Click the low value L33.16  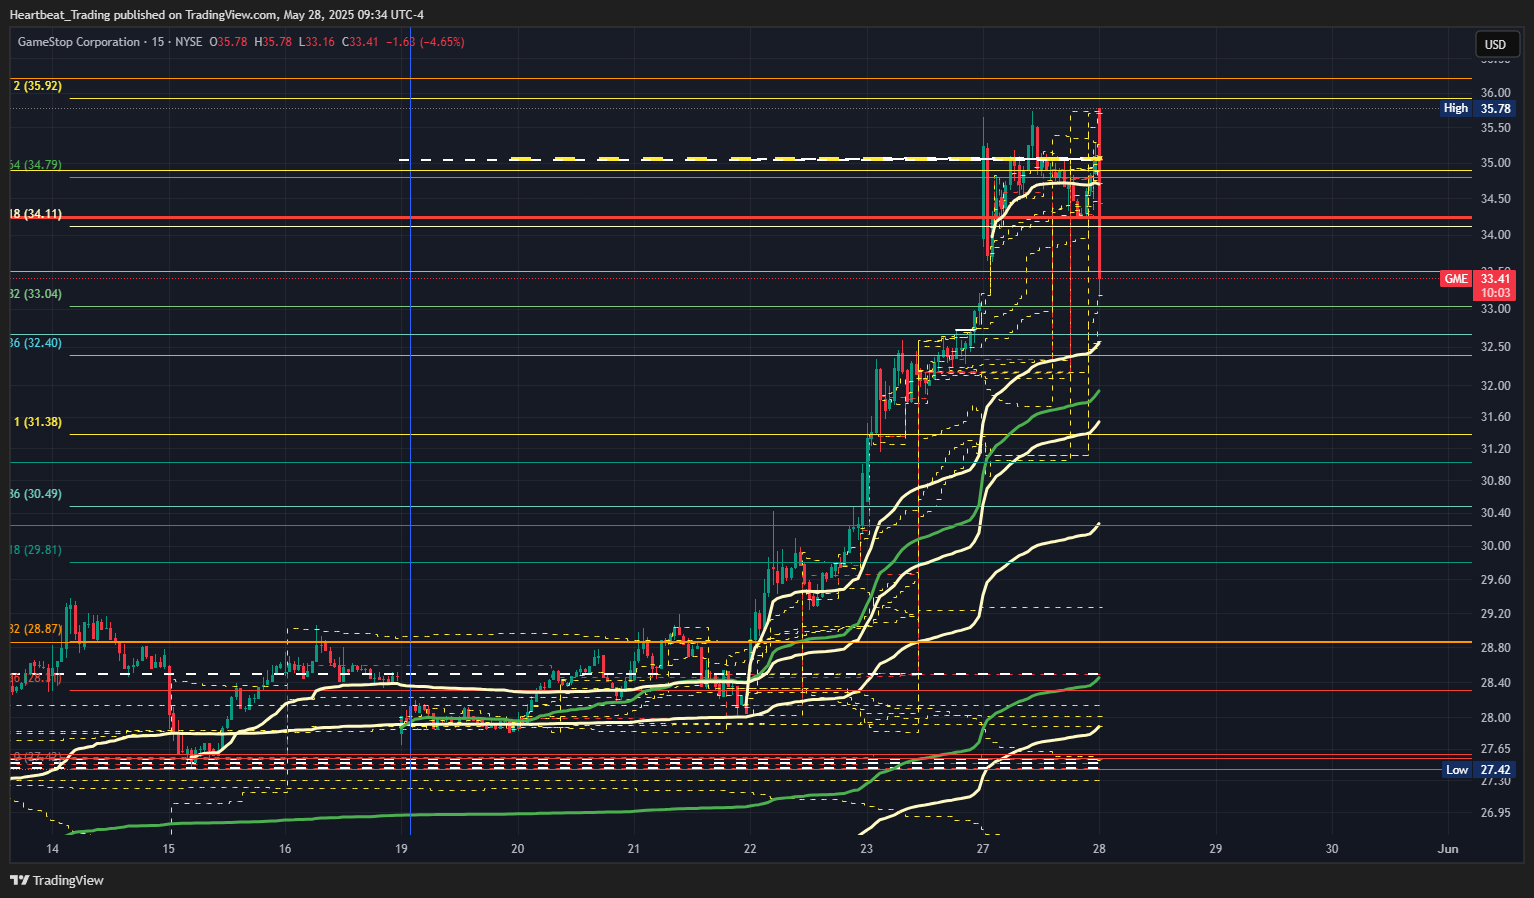click(317, 42)
